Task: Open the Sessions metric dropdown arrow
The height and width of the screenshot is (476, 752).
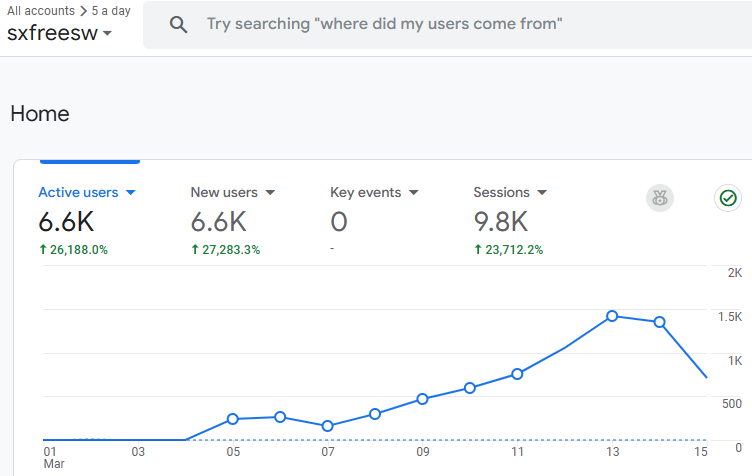Action: [542, 193]
